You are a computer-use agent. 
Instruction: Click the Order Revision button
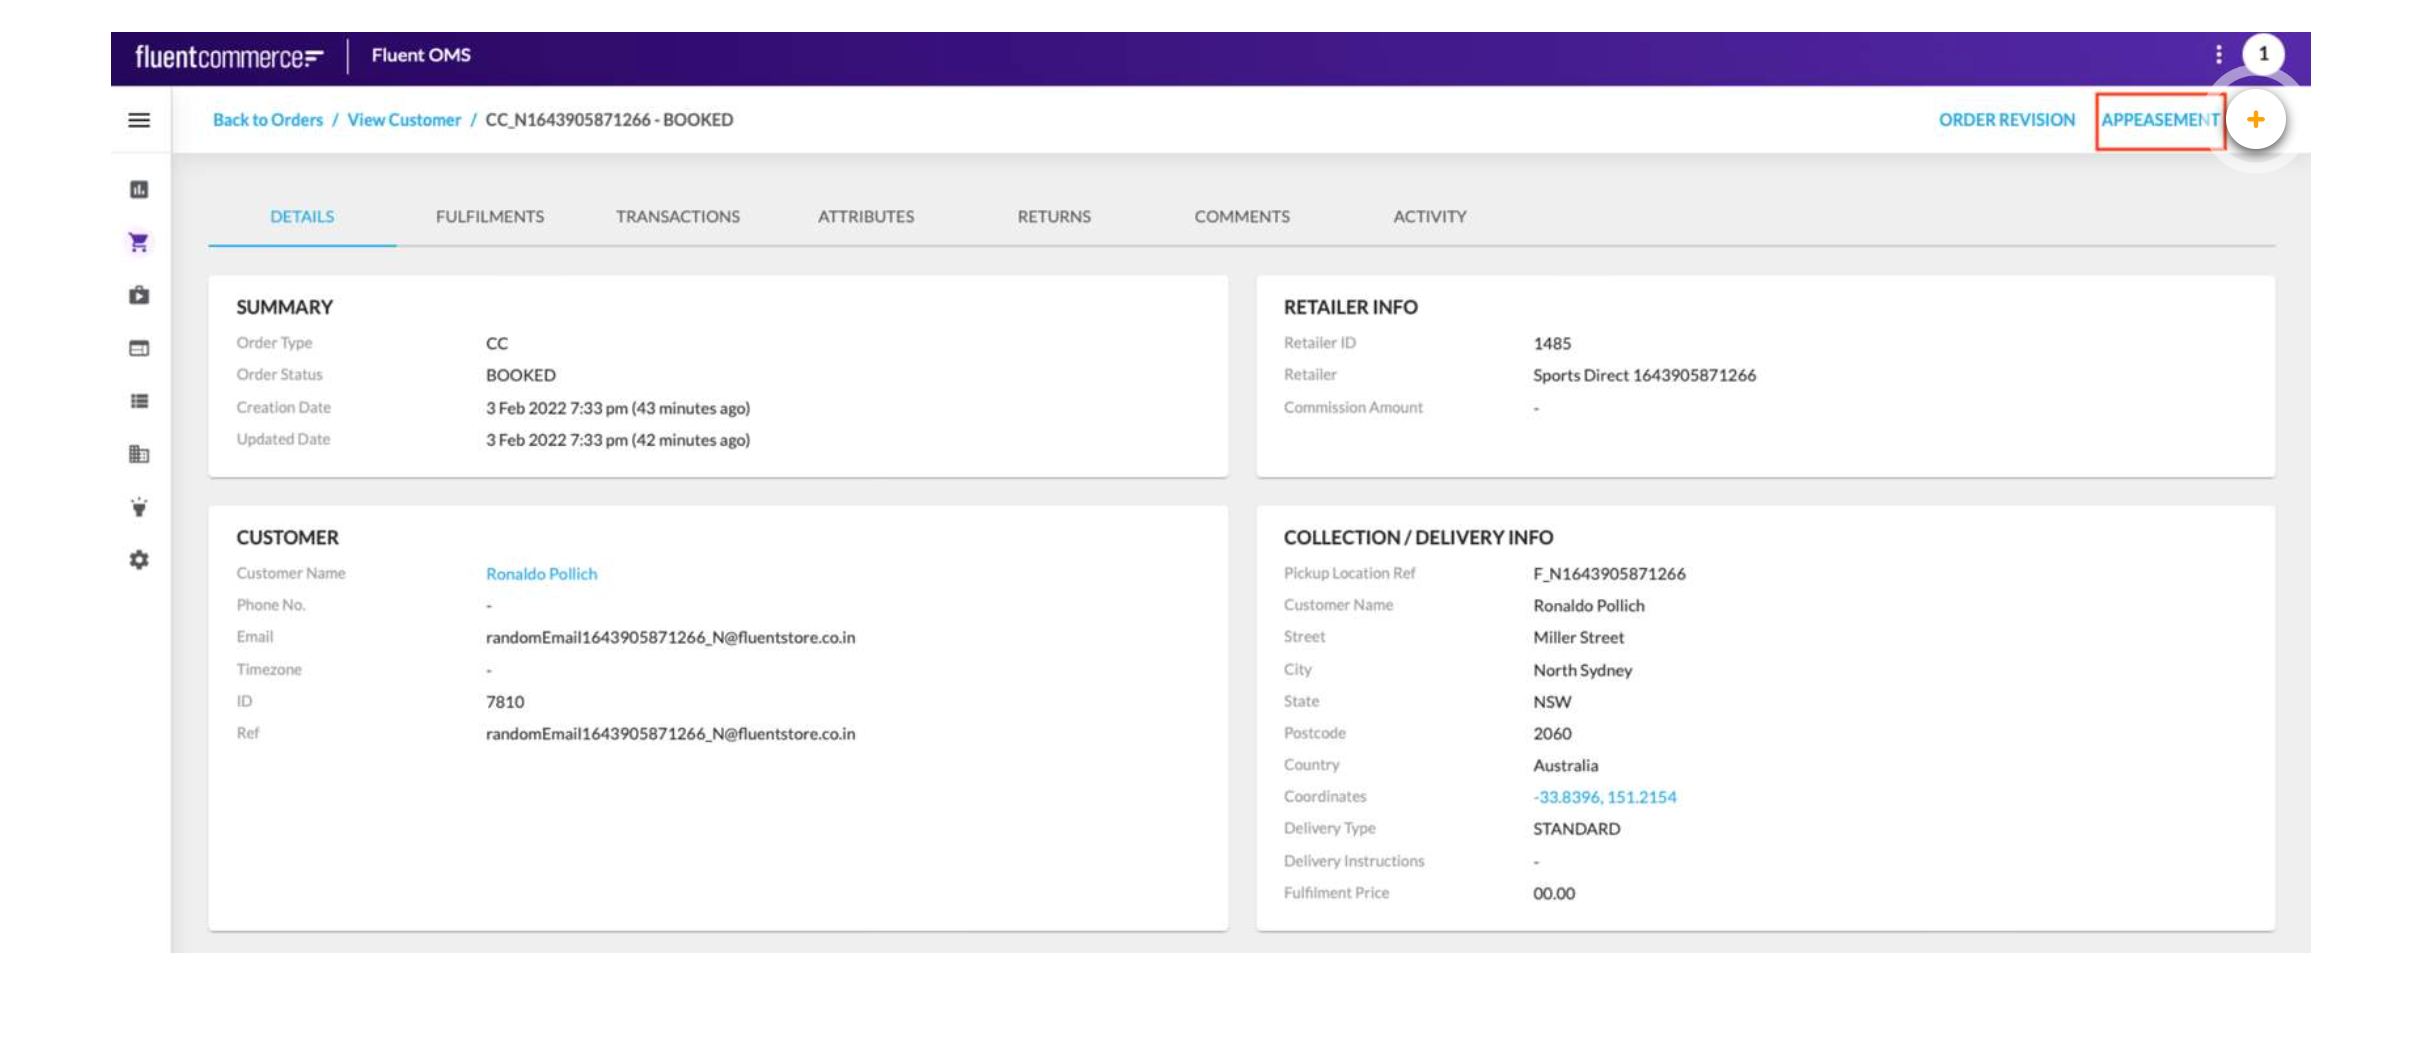2006,120
